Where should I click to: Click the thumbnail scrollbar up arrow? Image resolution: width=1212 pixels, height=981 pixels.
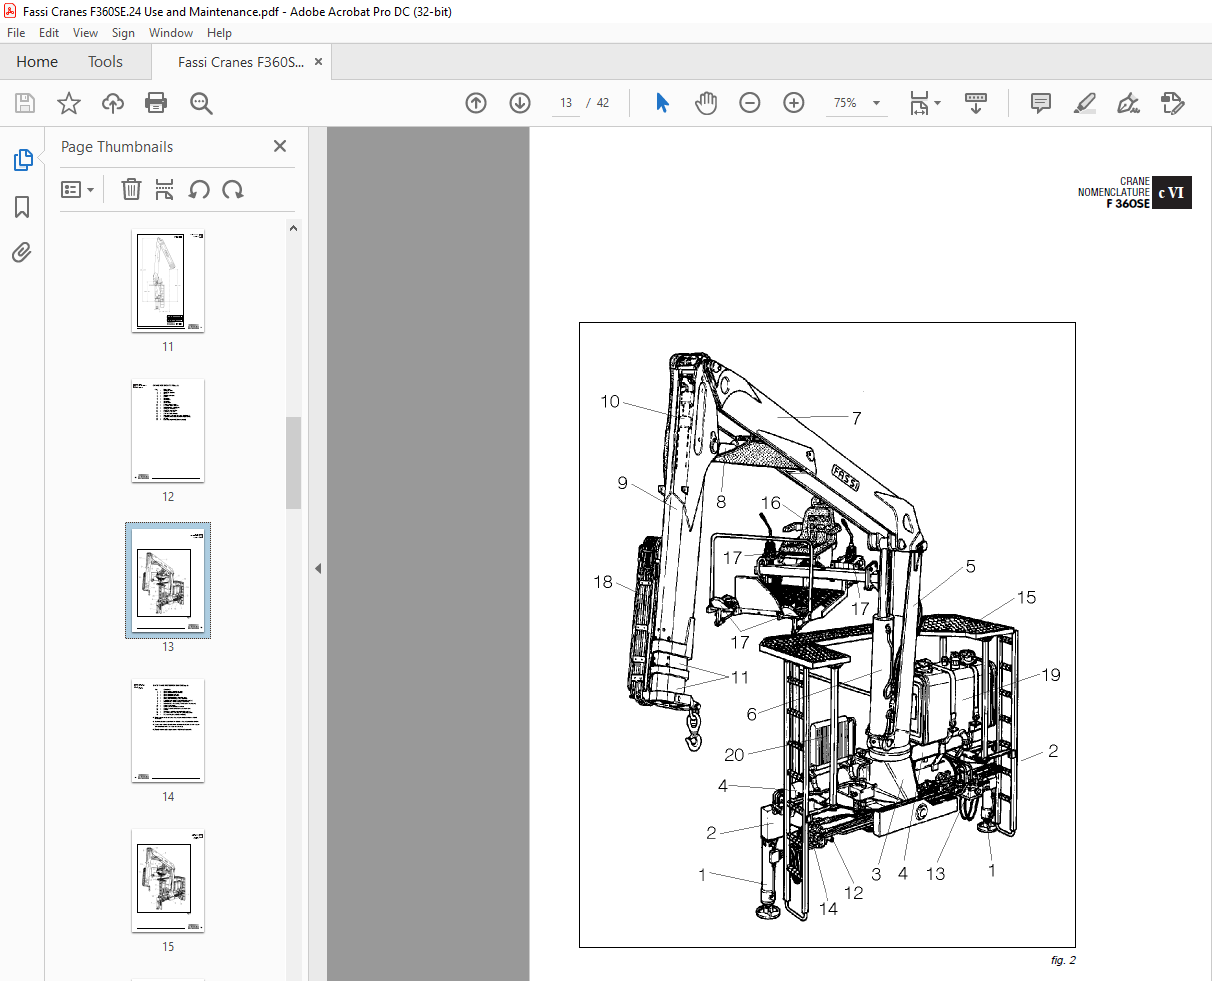(x=293, y=228)
